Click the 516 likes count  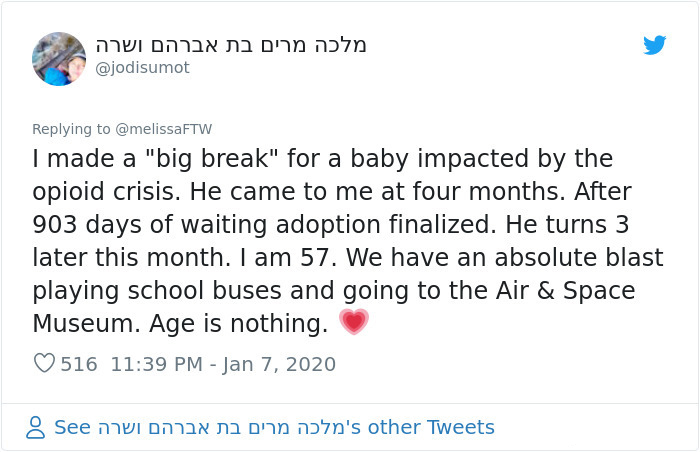click(79, 364)
